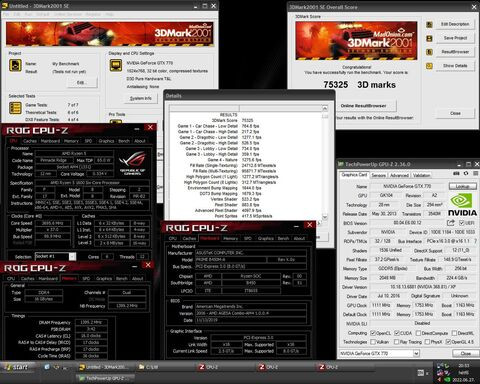Image resolution: width=480 pixels, height=384 pixels.
Task: Select the Graphics Card tab in GPU-Z
Action: (x=354, y=175)
